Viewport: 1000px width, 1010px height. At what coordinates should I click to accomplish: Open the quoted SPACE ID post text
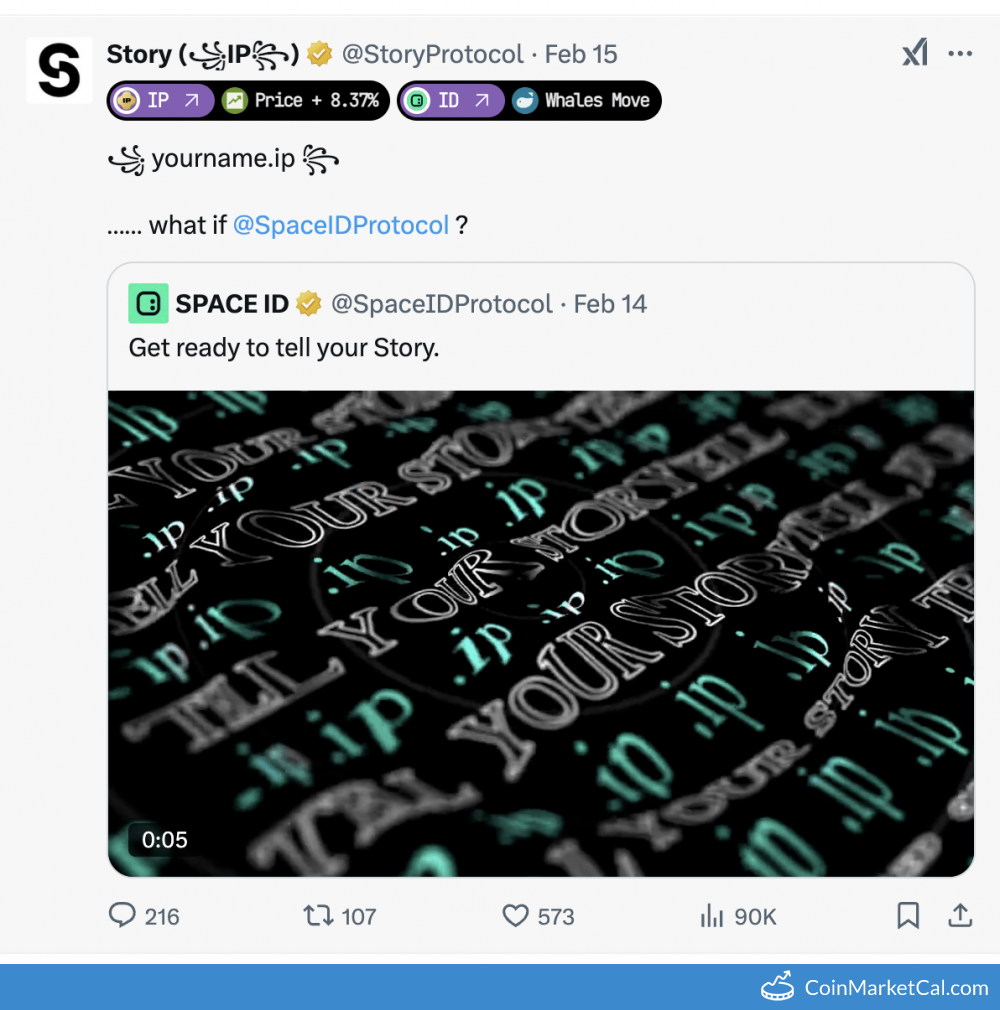(x=284, y=348)
